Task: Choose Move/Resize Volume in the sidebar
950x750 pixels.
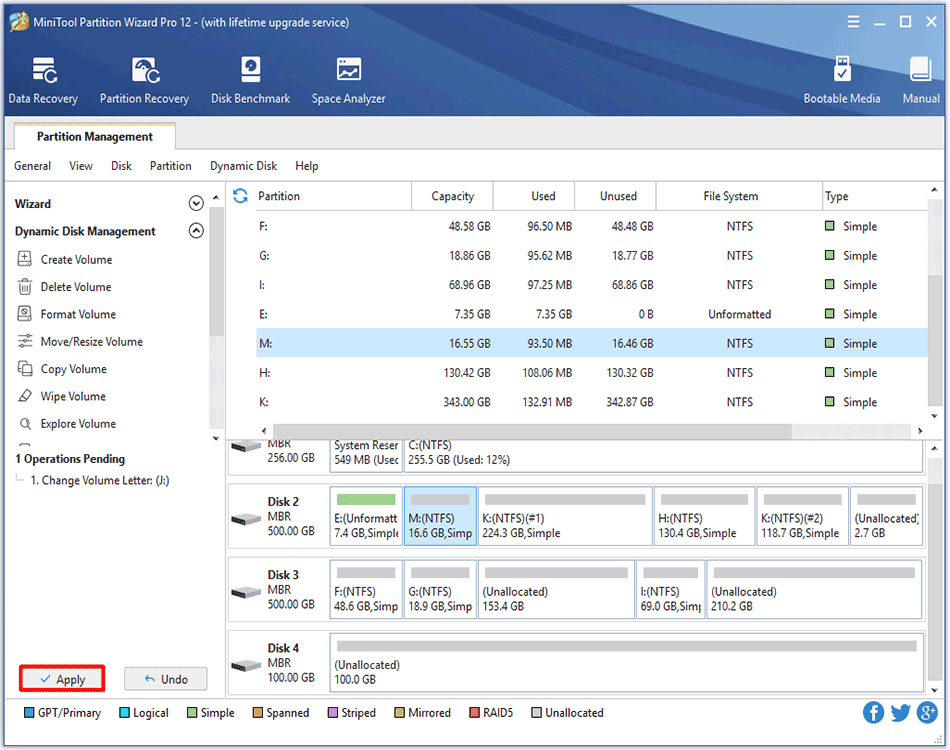Action: [x=91, y=342]
